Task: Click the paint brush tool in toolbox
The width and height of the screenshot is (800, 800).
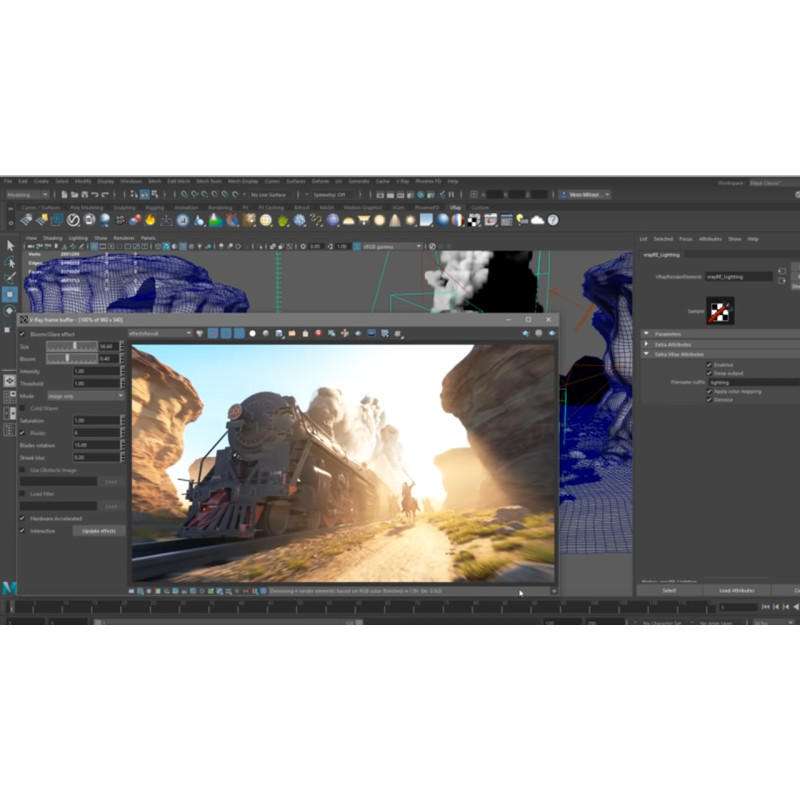Action: click(x=11, y=277)
